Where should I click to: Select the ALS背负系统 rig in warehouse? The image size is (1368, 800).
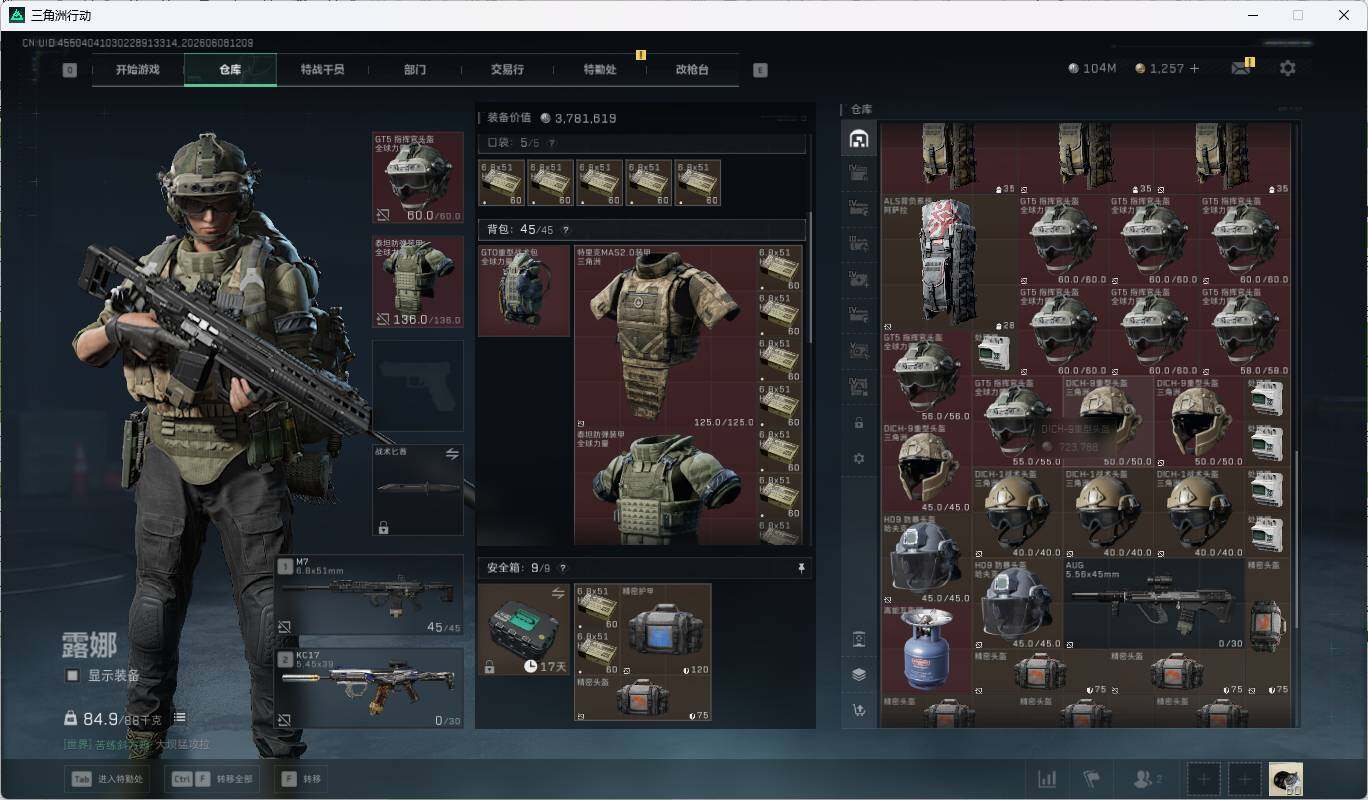click(x=949, y=263)
